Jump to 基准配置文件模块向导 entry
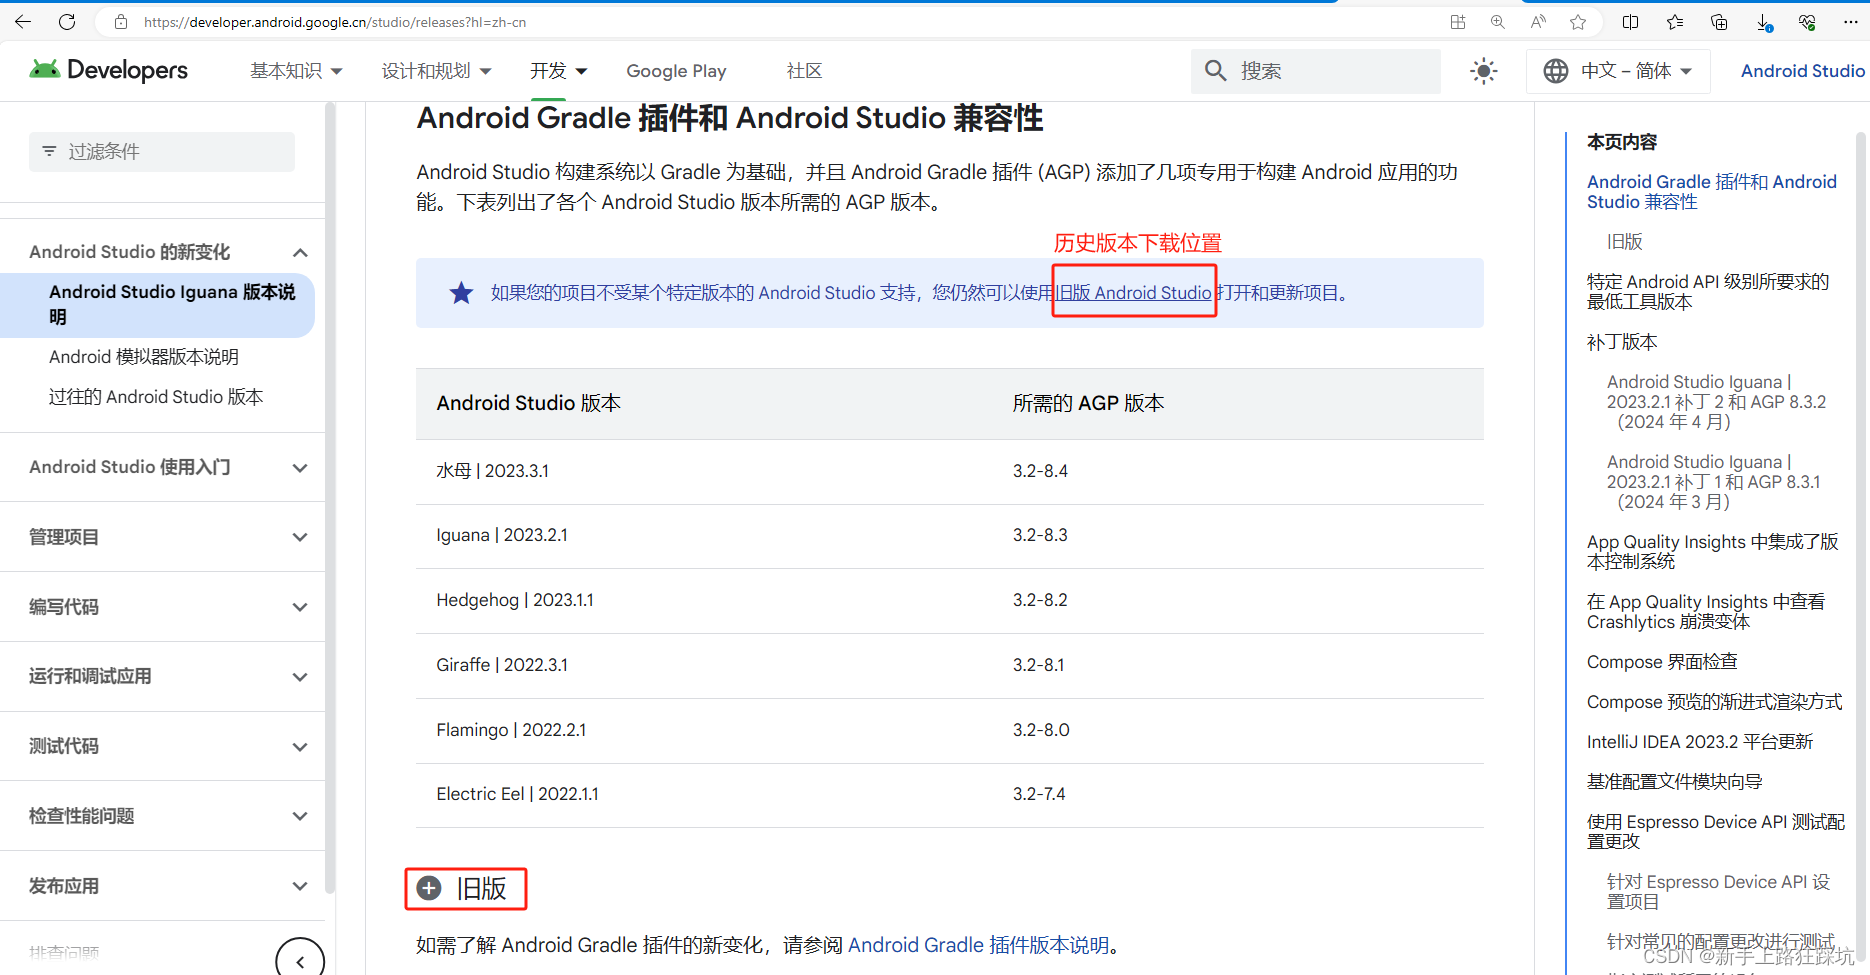Screen dimensions: 1870x975 point(1675,782)
